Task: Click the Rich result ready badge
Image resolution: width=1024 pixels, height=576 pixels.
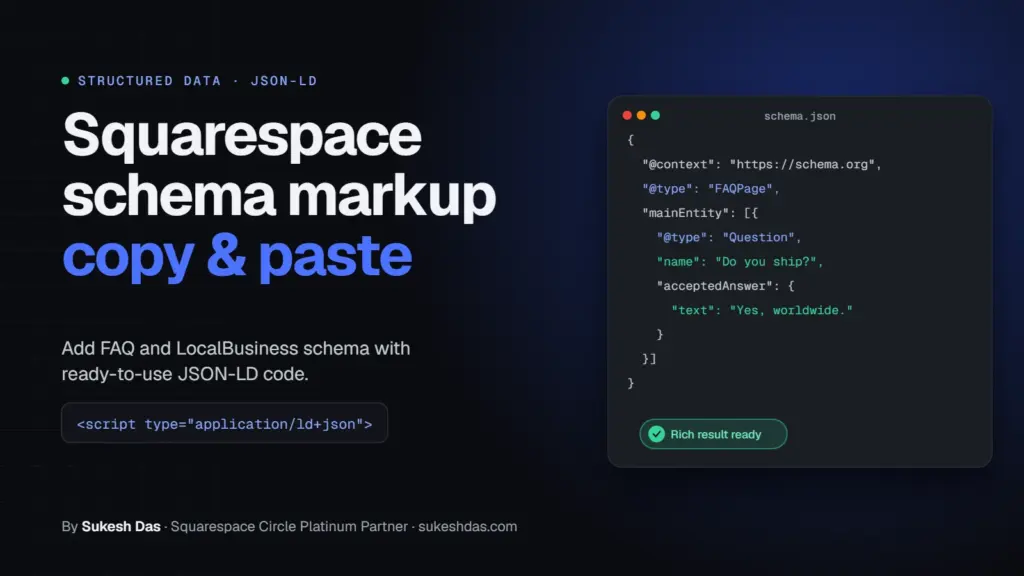Action: pos(713,434)
